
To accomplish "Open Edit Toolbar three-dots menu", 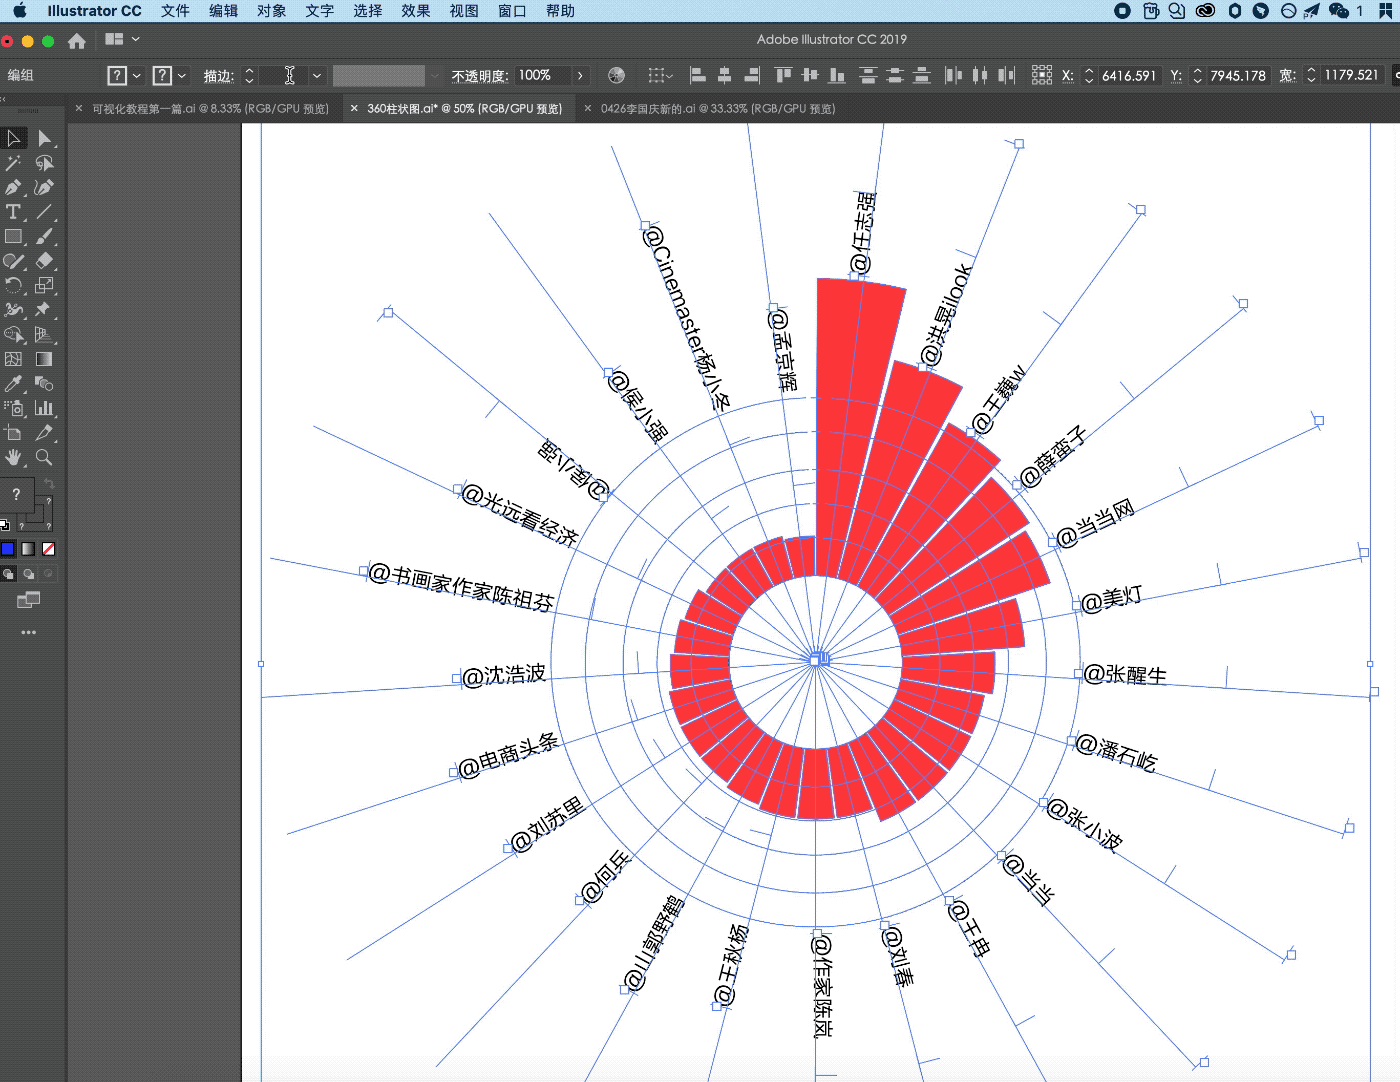I will pos(28,632).
